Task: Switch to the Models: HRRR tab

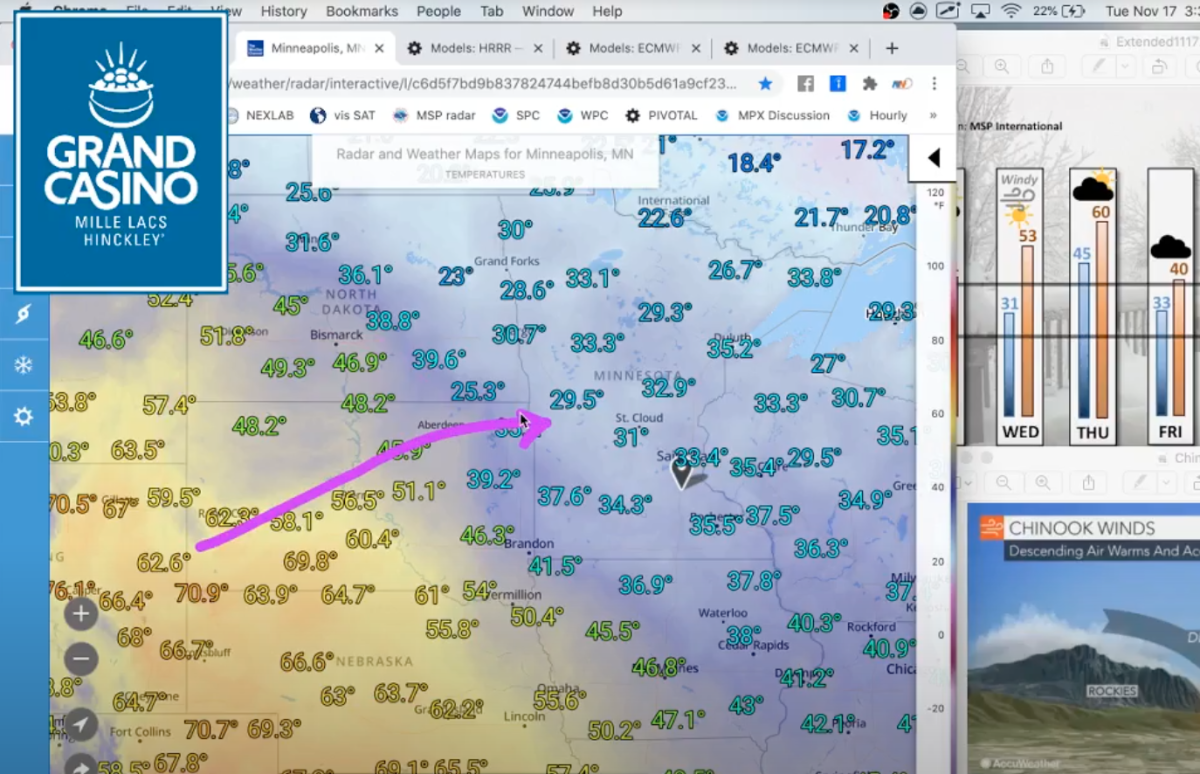Action: click(470, 47)
